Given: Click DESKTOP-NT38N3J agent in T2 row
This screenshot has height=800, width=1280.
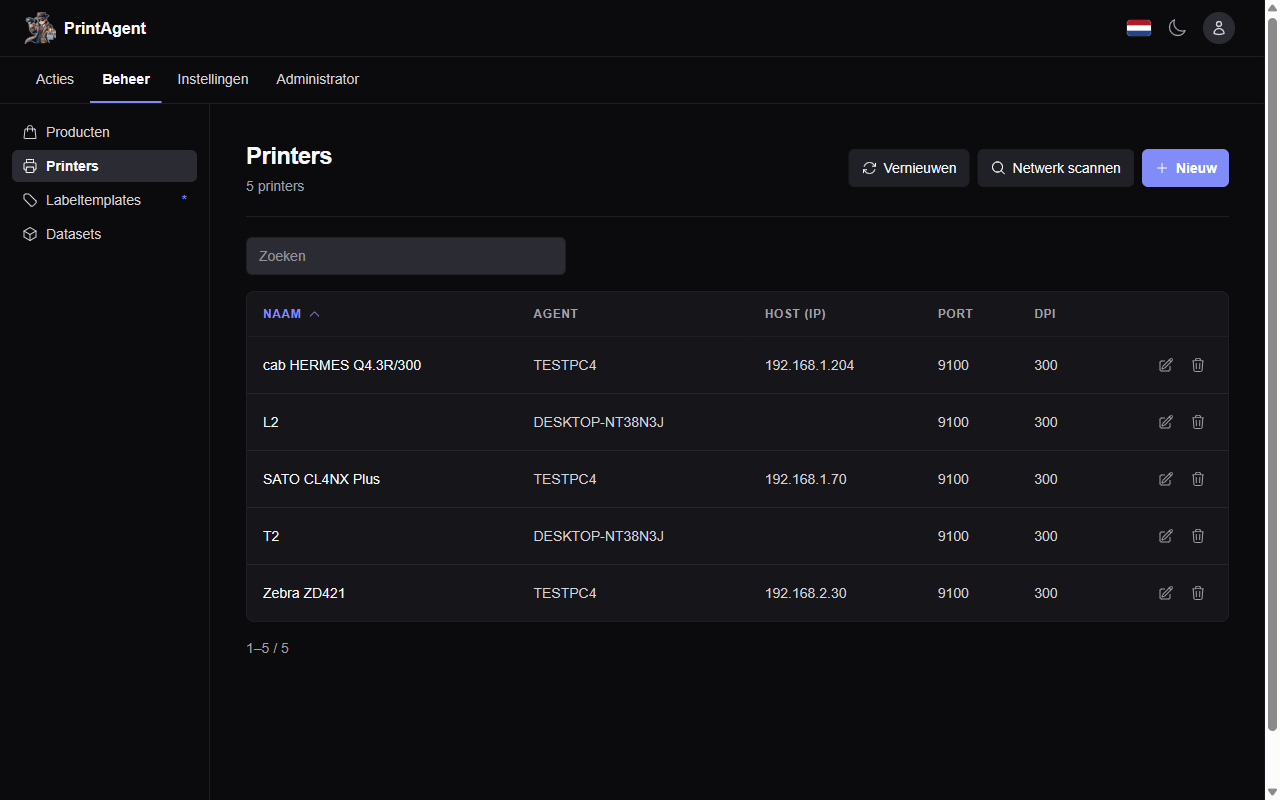Looking at the screenshot, I should (x=598, y=536).
